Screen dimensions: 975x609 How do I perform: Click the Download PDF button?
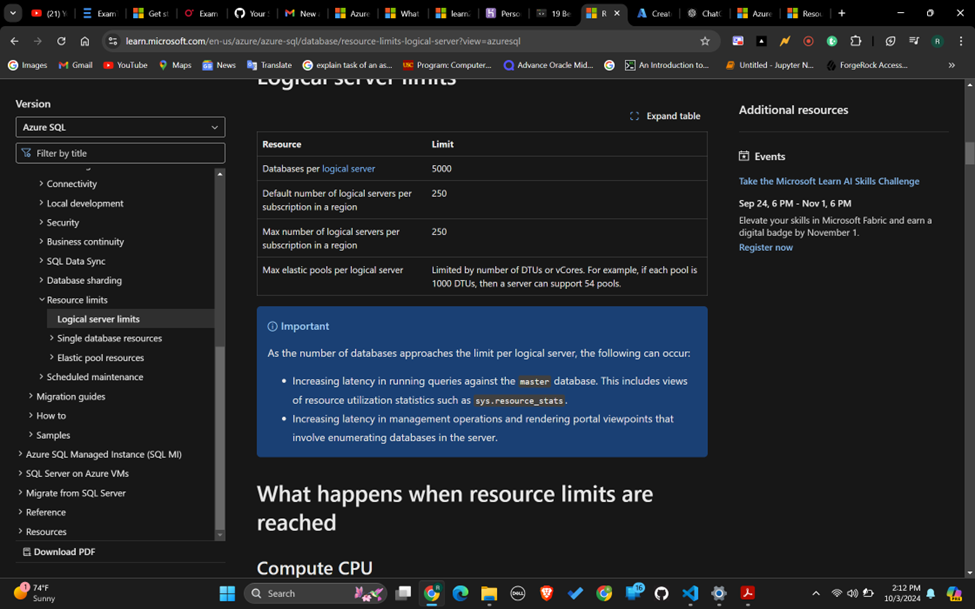point(59,552)
